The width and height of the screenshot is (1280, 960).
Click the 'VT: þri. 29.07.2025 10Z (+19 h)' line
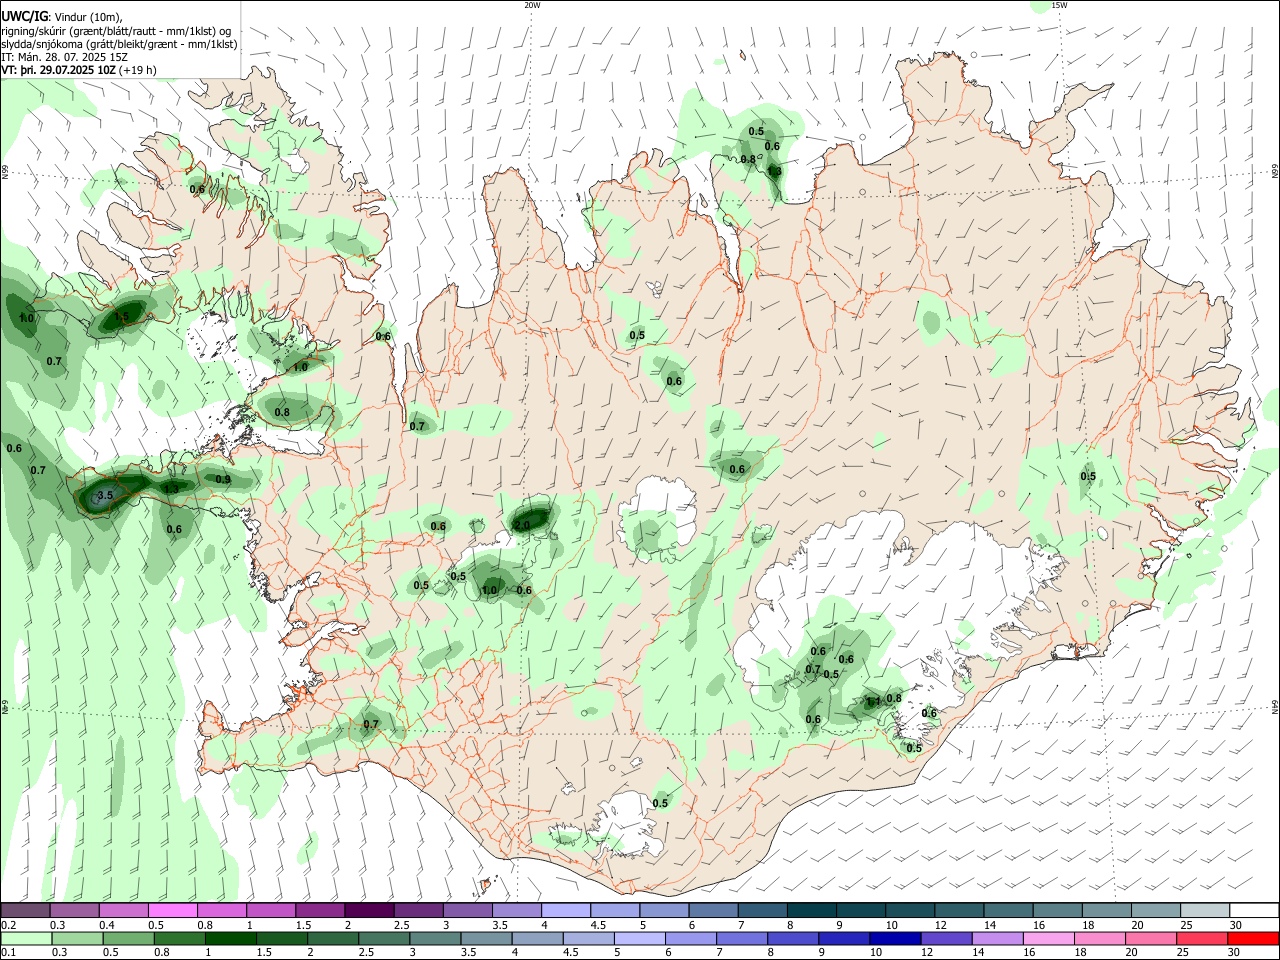coord(79,70)
